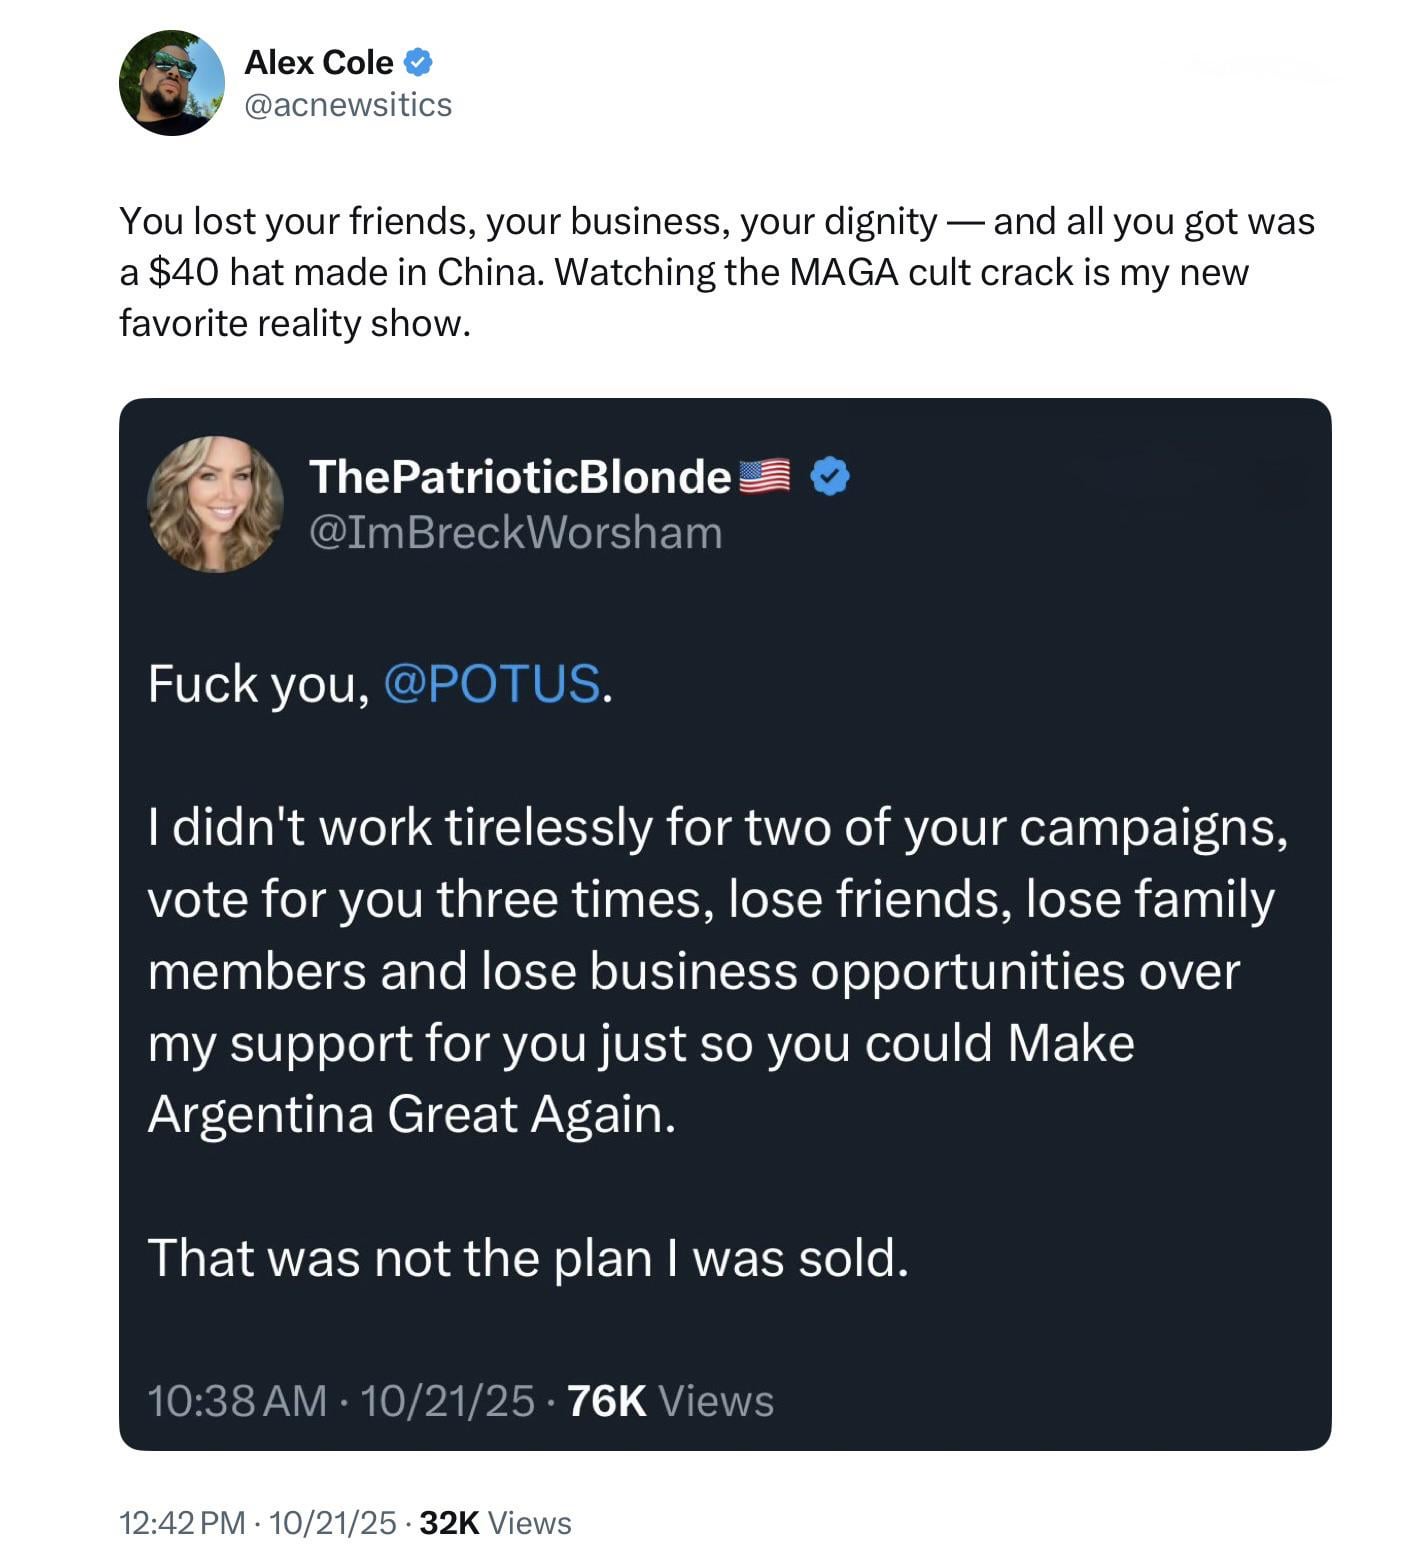Click the American flag emoji icon
The image size is (1420, 1552).
764,476
